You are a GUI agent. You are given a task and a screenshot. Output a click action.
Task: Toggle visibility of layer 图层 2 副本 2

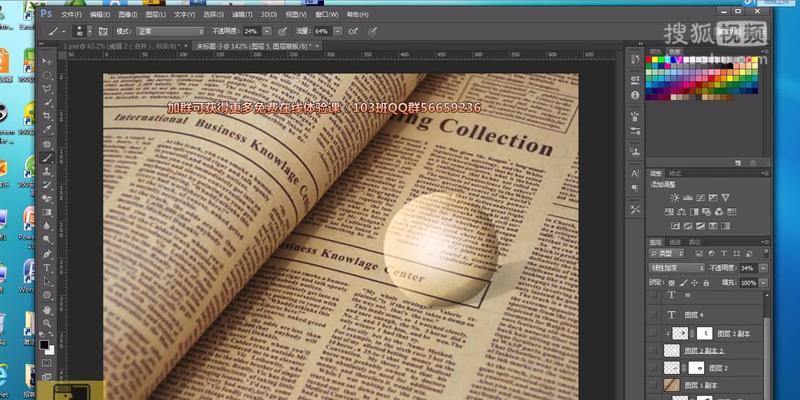653,351
